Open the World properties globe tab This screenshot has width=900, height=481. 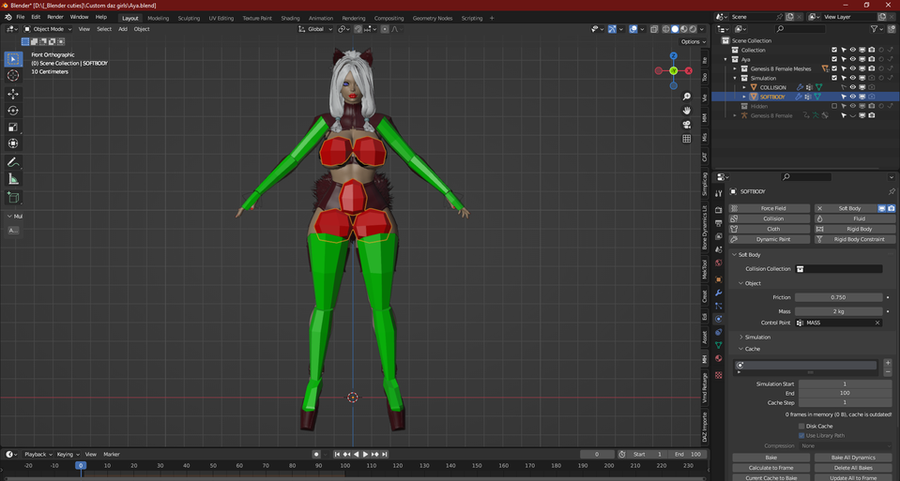[719, 263]
